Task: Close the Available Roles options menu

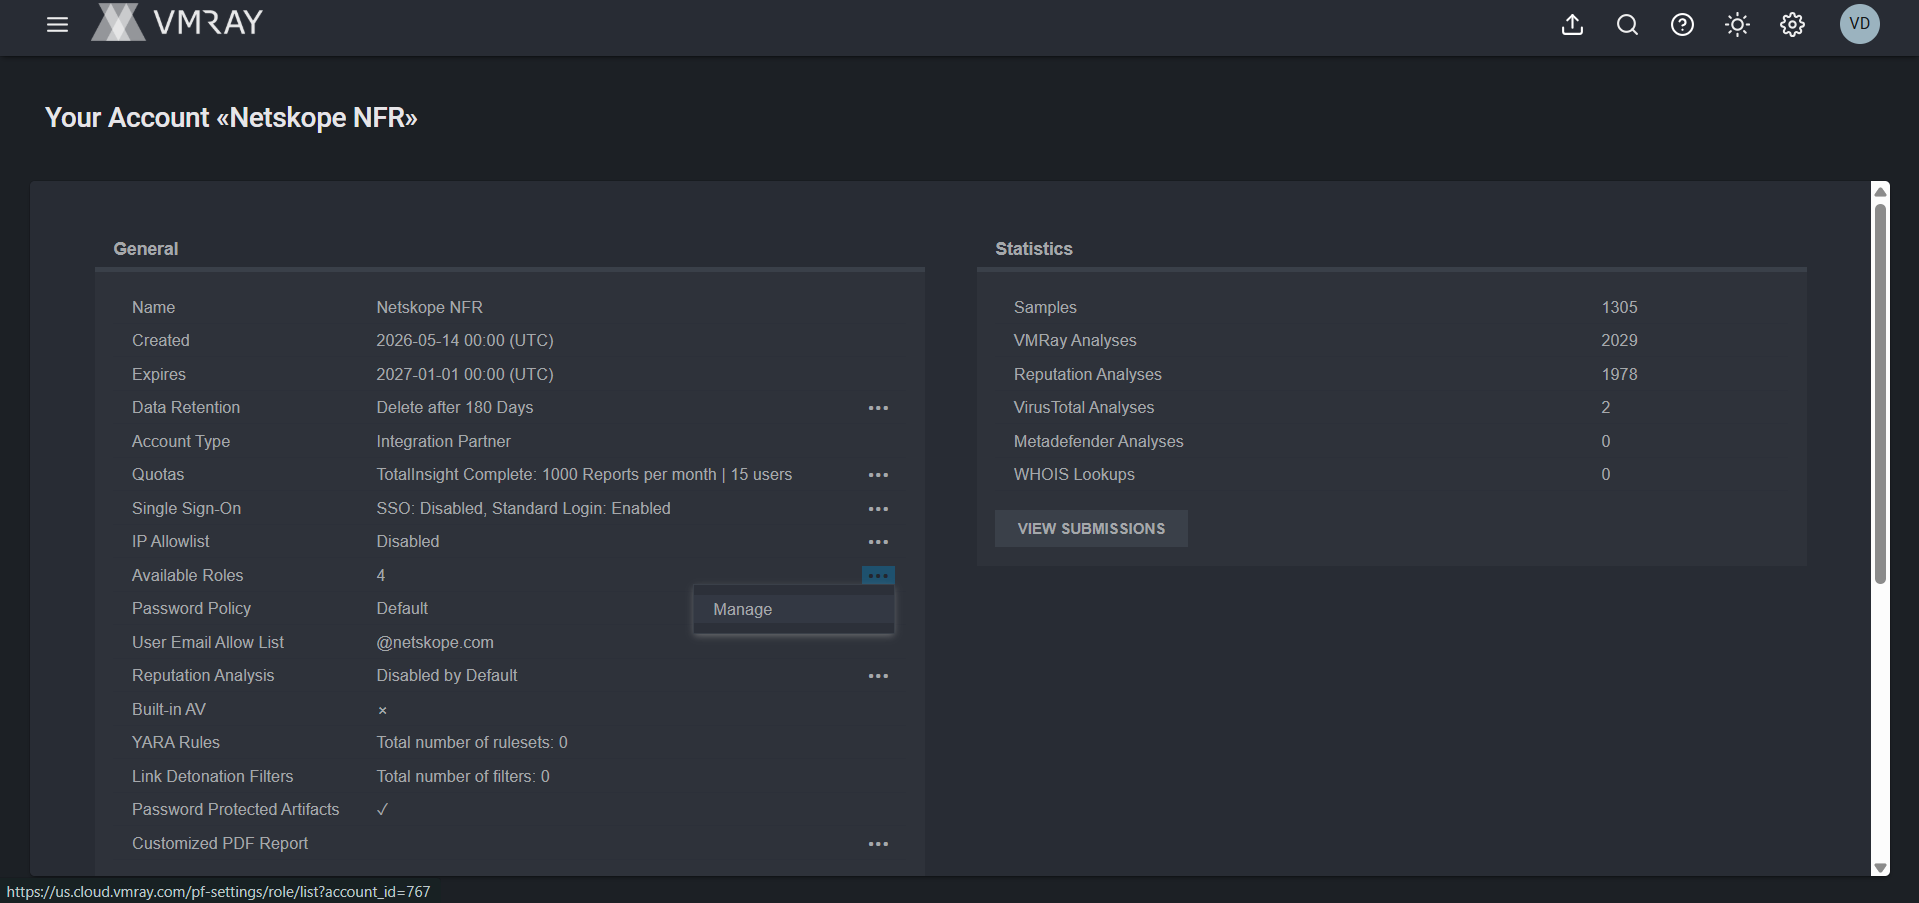Action: 878,576
